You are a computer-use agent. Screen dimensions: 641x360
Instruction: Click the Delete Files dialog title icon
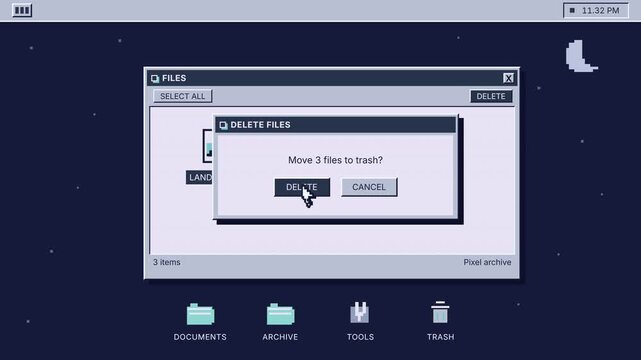(223, 125)
